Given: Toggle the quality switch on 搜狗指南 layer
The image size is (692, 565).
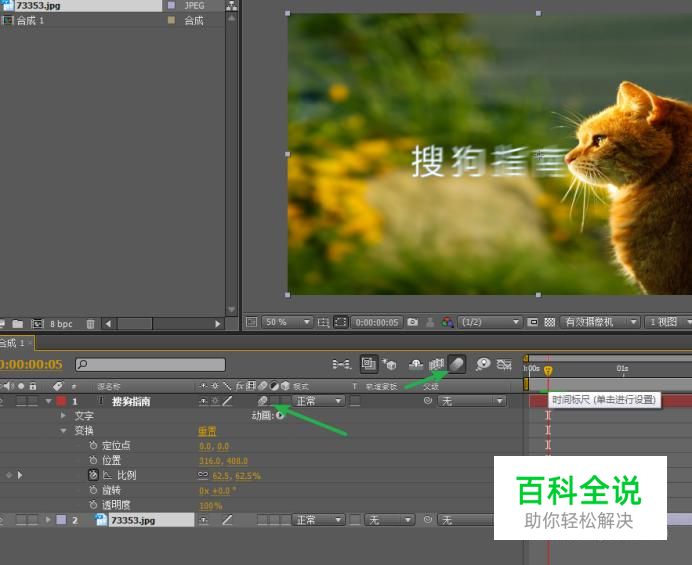Looking at the screenshot, I should 227,401.
